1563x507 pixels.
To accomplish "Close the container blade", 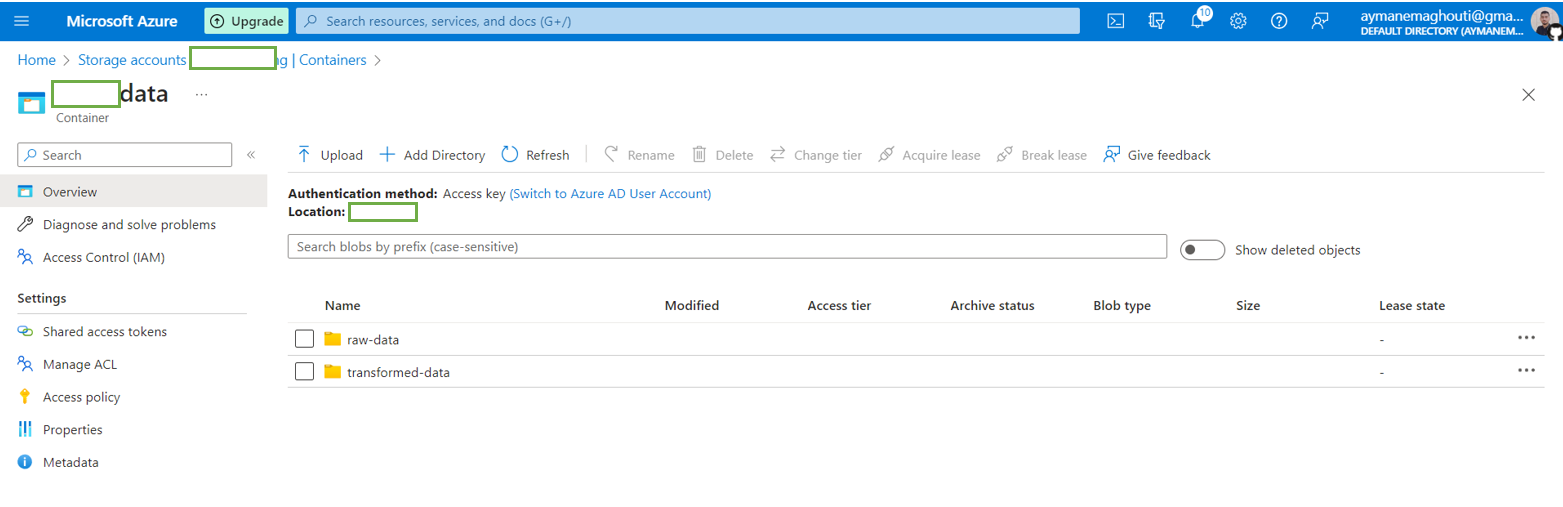I will point(1528,95).
